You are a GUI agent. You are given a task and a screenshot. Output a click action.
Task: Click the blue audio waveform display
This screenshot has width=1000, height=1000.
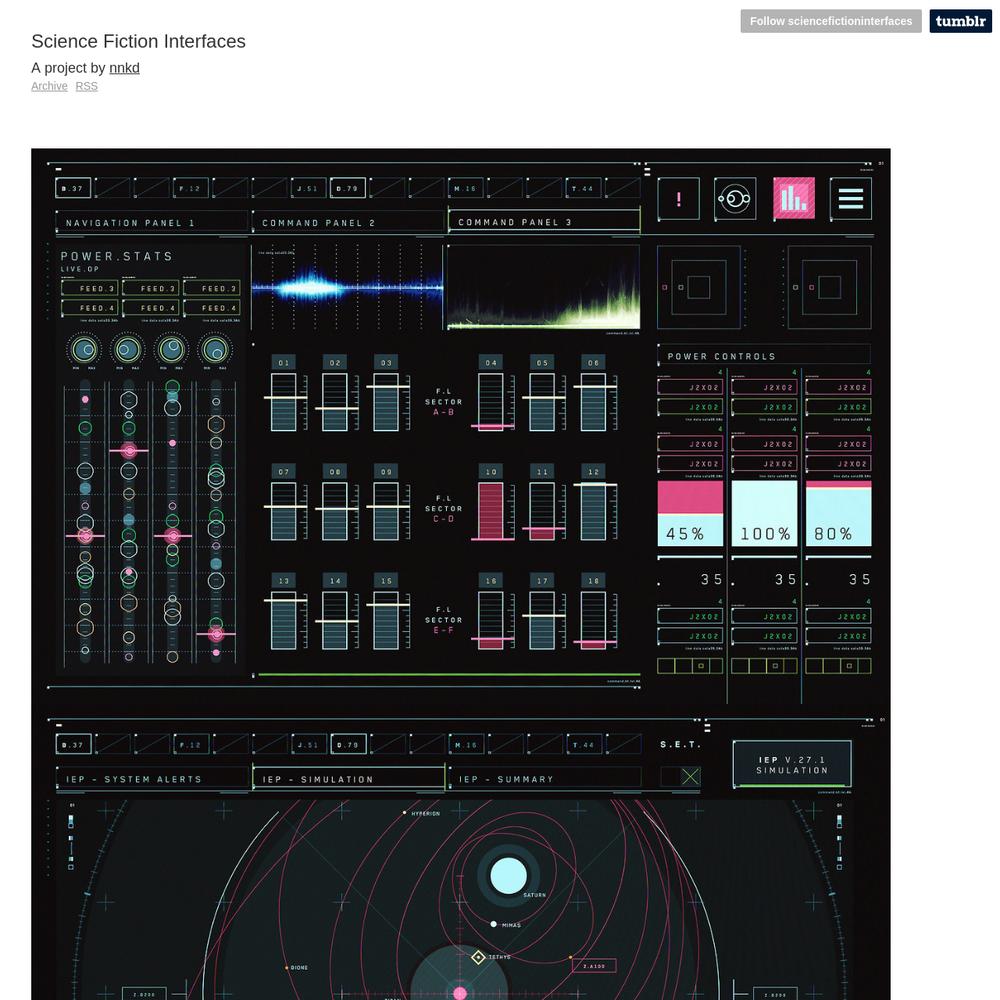[348, 288]
